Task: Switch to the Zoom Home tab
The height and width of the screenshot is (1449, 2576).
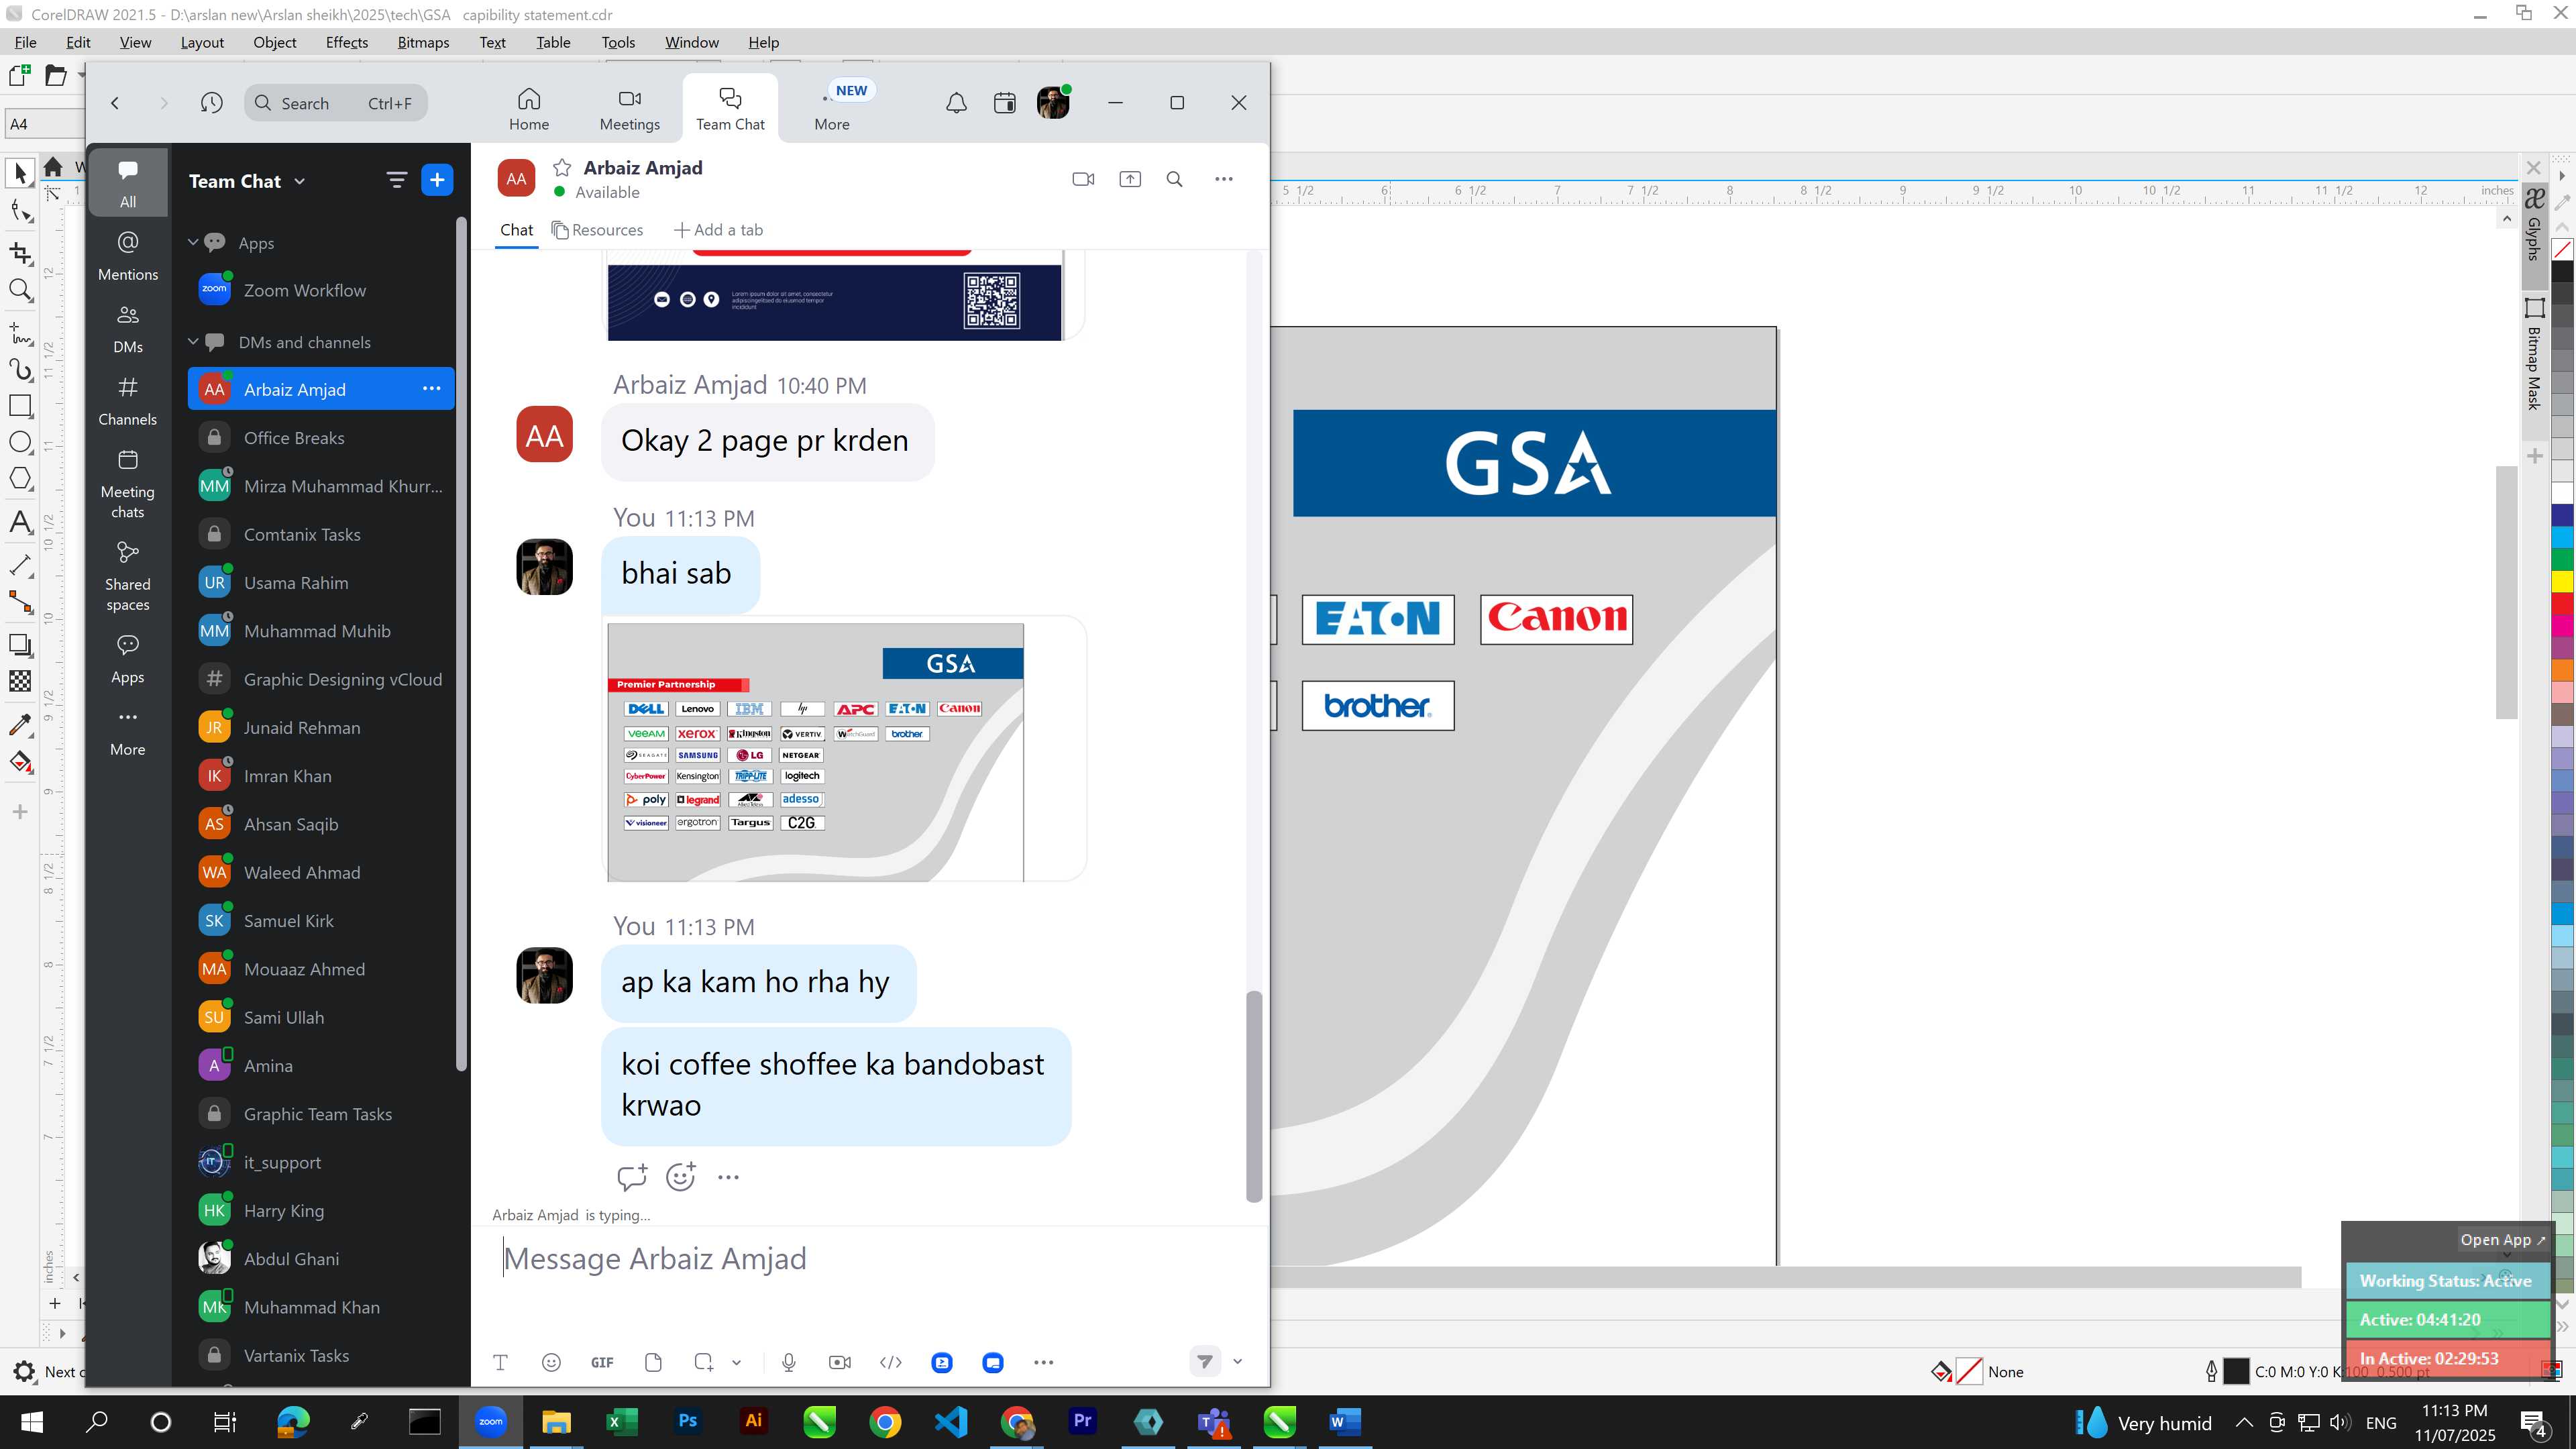Action: point(528,109)
